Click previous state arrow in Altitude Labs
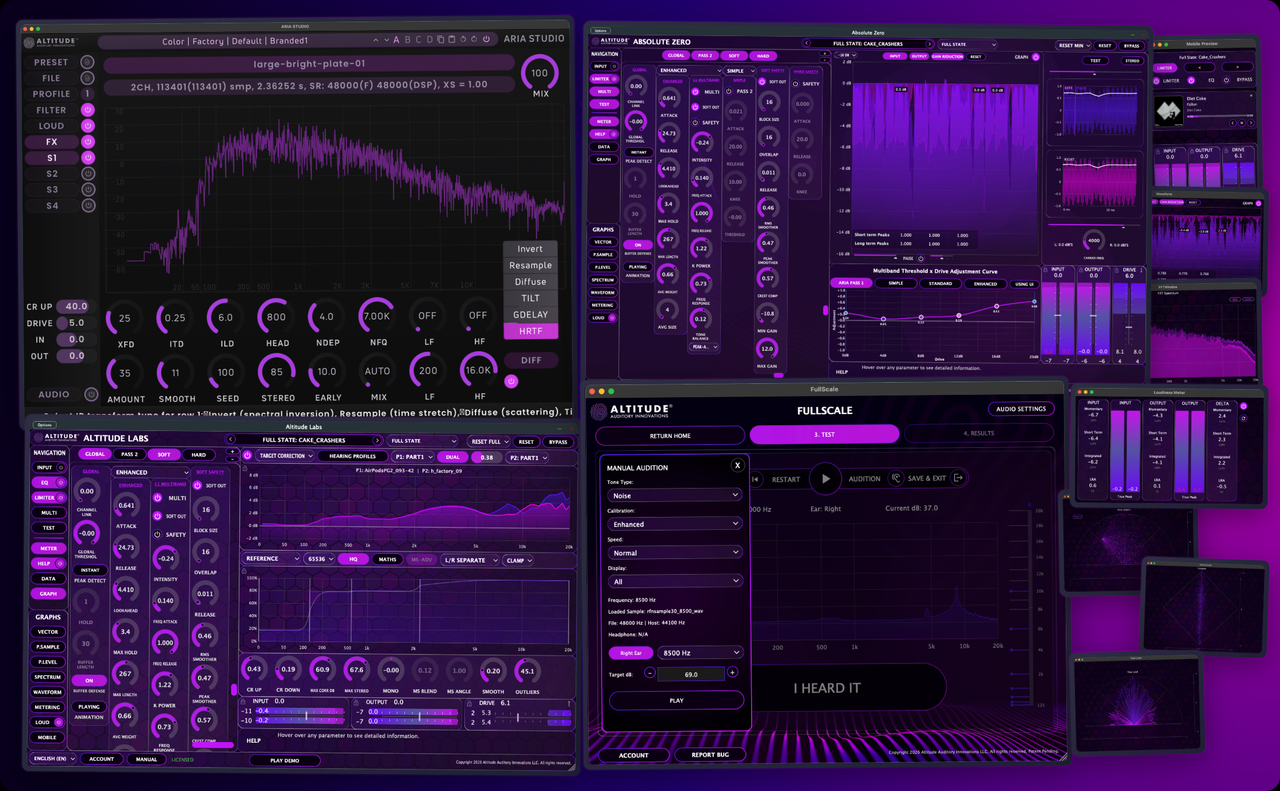The width and height of the screenshot is (1280, 791). [x=231, y=440]
